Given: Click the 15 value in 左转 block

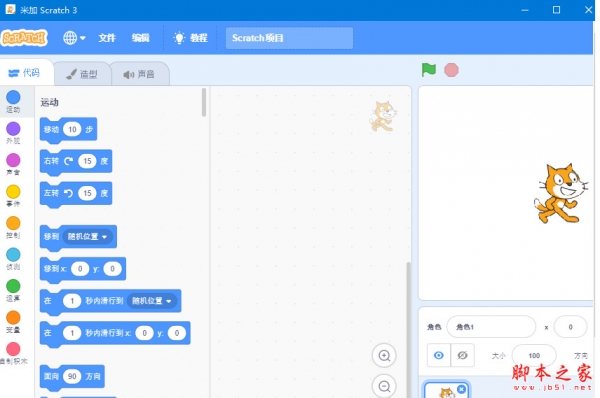Looking at the screenshot, I should tap(87, 193).
